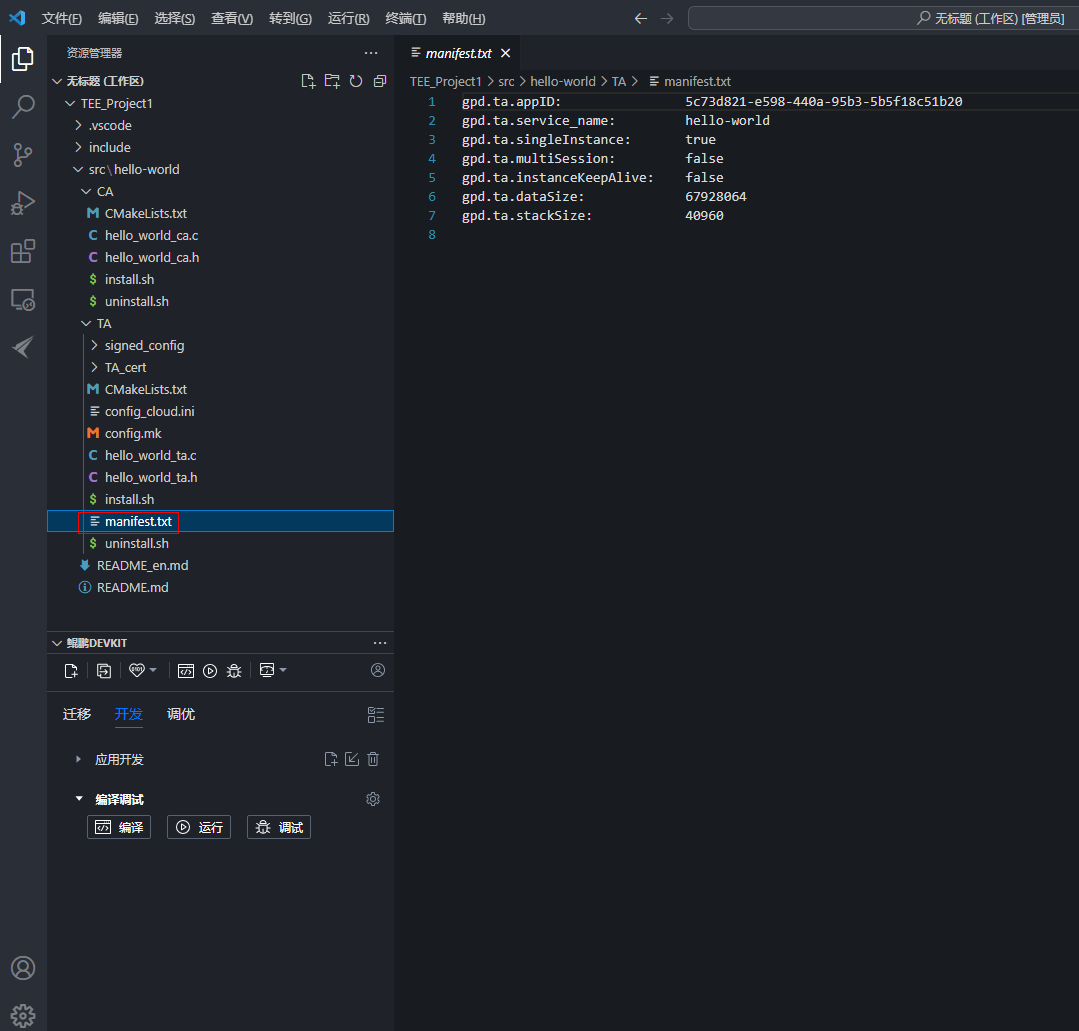Click delete trash icon in 应用开发 row
This screenshot has width=1079, height=1031.
click(373, 759)
